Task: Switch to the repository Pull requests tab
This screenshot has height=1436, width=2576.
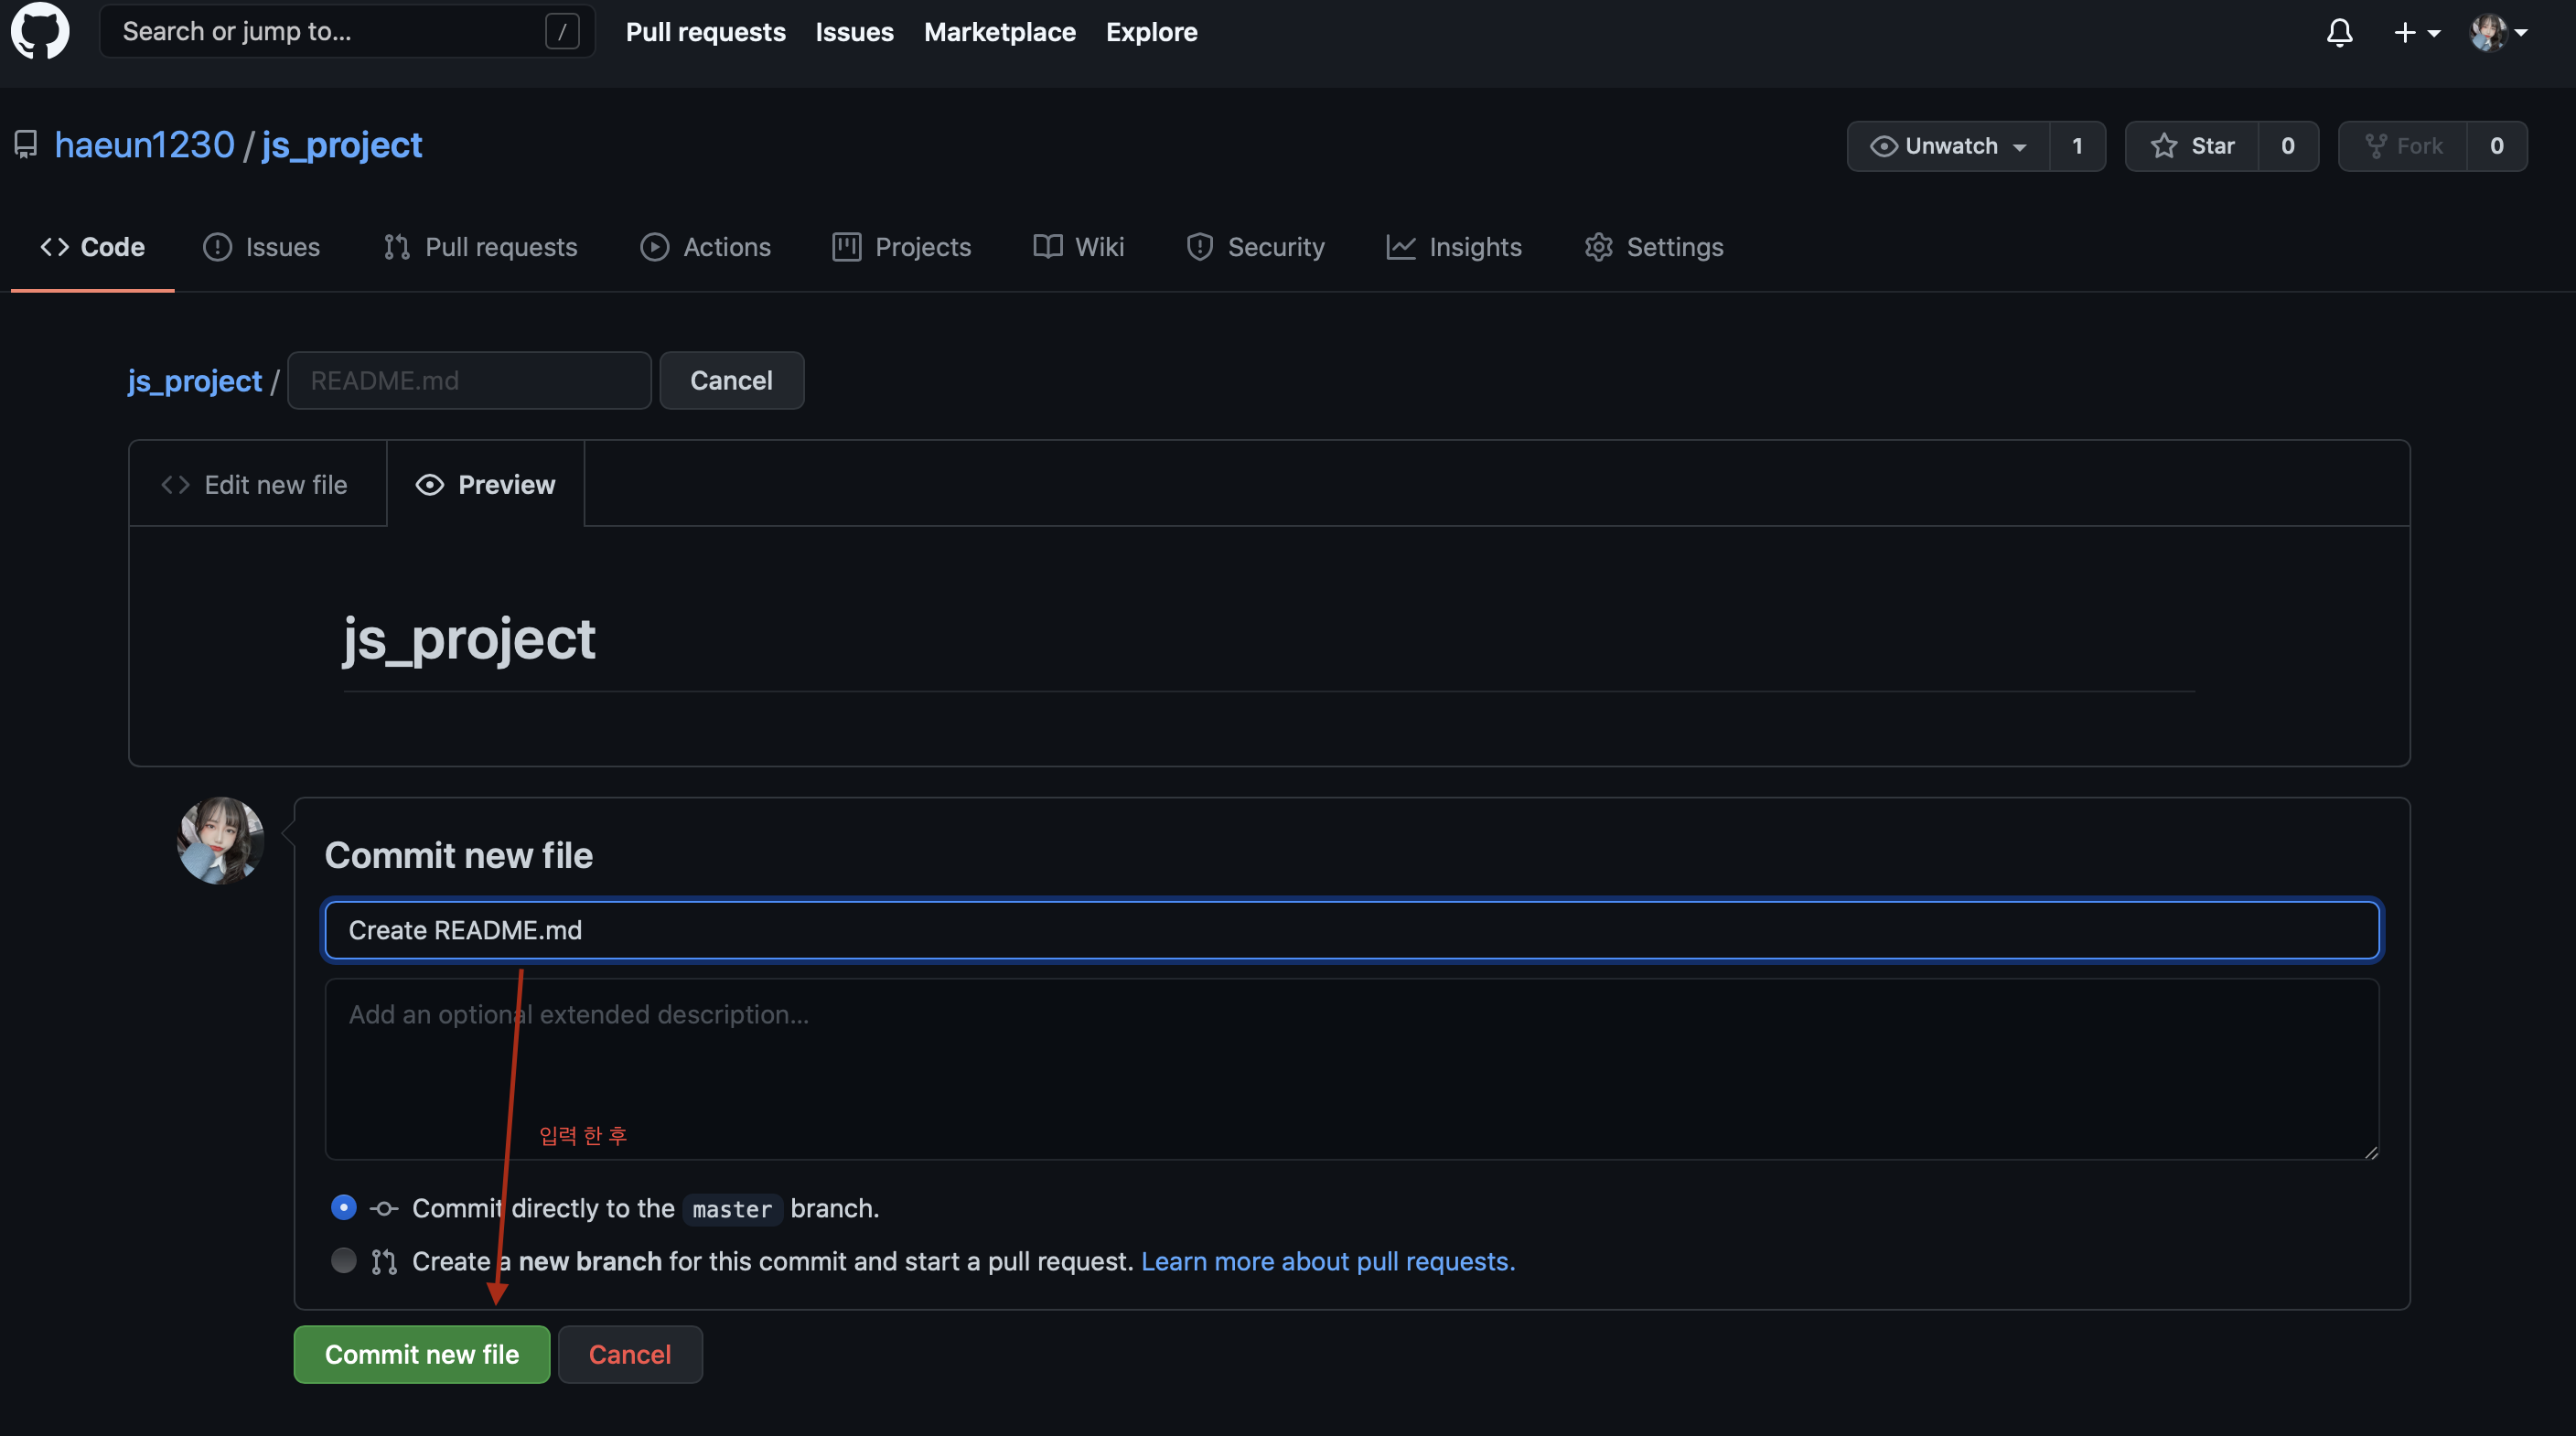Action: tap(480, 247)
